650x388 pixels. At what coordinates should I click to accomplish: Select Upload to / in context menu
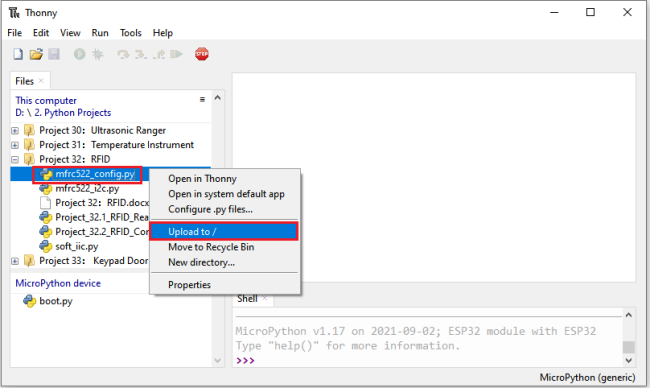[x=224, y=232]
